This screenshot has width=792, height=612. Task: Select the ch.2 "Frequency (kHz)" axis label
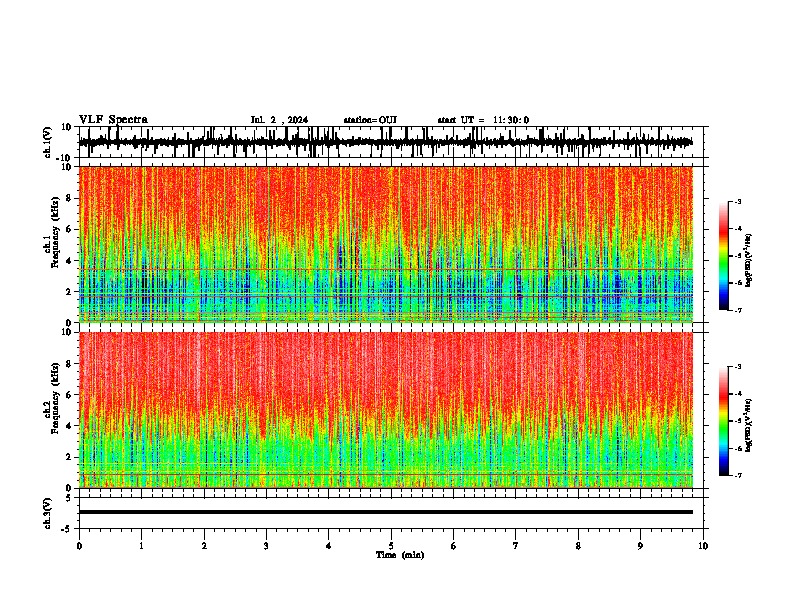pos(56,398)
